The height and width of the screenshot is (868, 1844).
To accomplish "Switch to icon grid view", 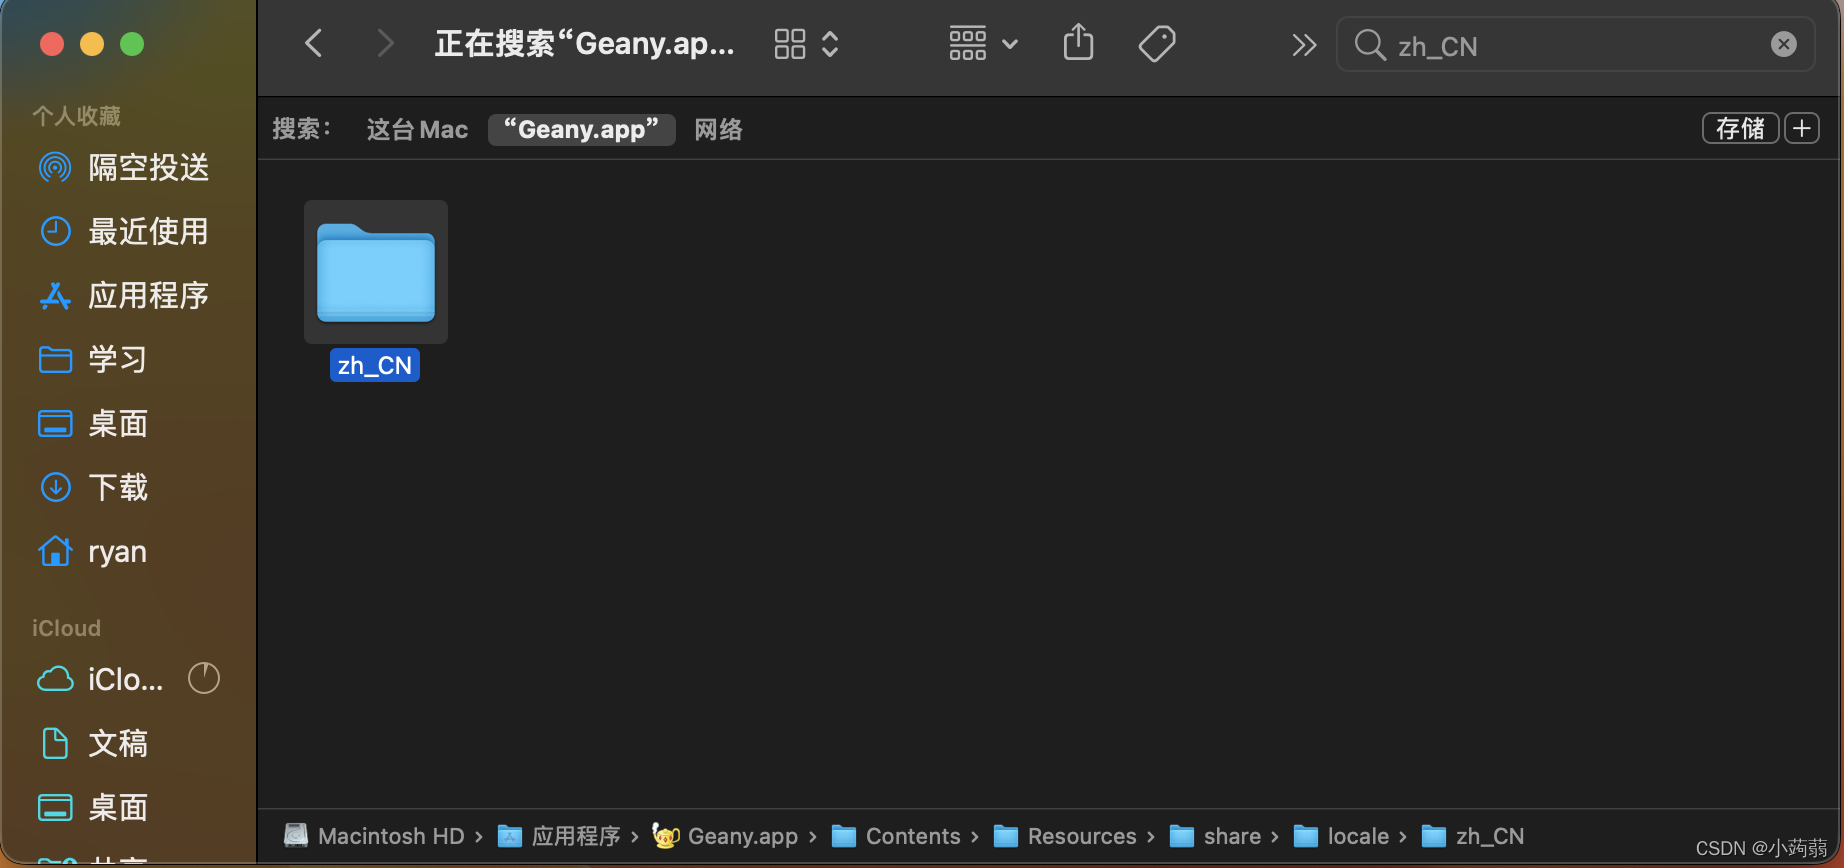I will point(790,44).
